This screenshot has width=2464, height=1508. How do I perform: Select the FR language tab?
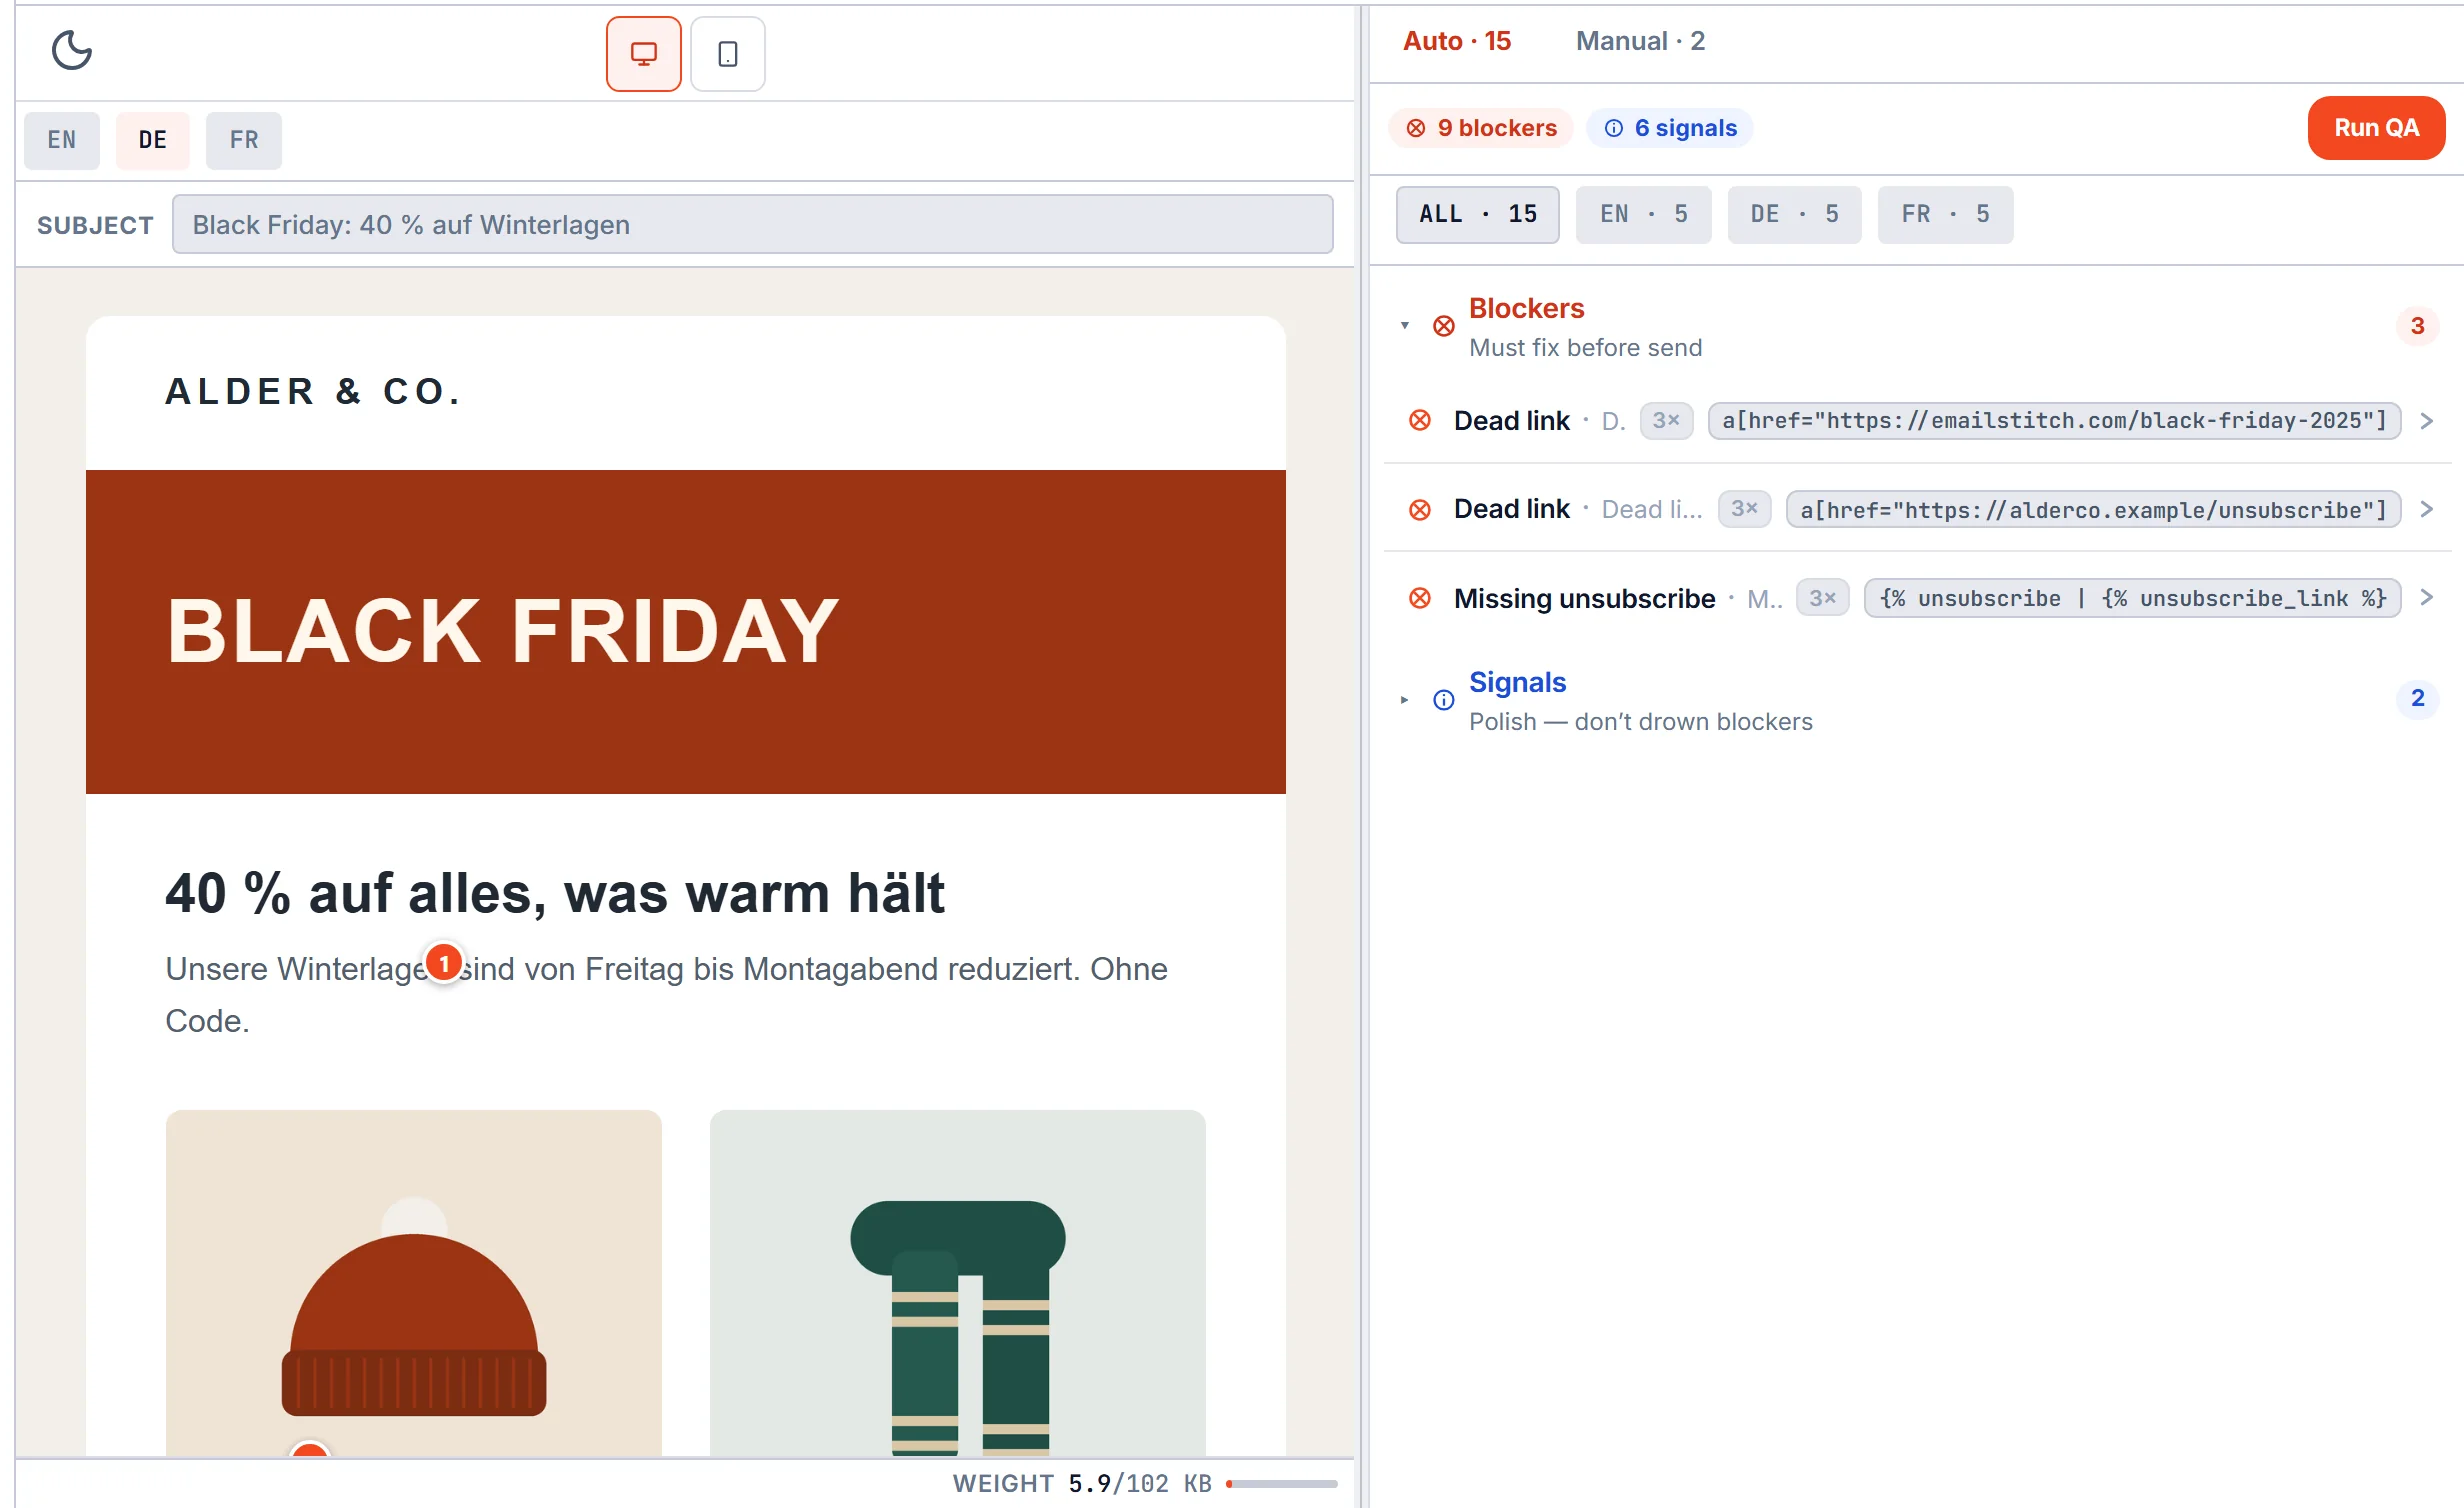coord(244,140)
